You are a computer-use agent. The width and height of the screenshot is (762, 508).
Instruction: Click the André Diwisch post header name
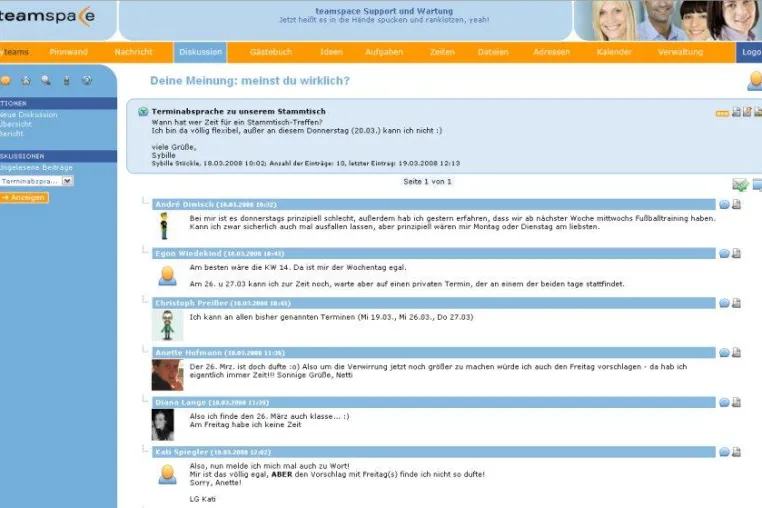(185, 205)
